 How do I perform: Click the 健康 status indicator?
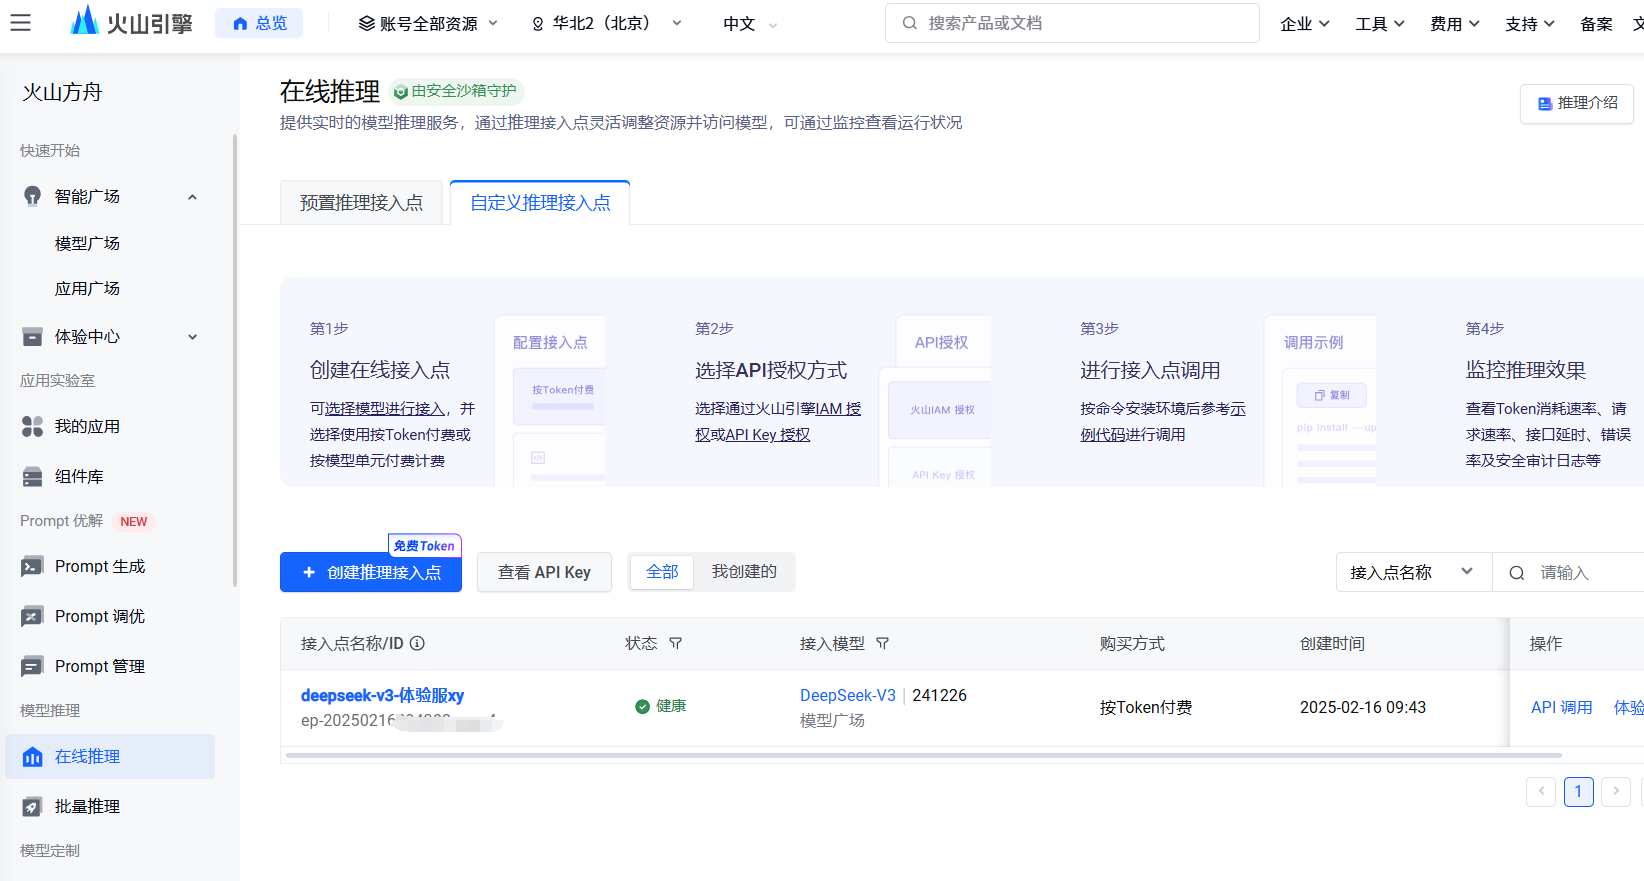(661, 706)
